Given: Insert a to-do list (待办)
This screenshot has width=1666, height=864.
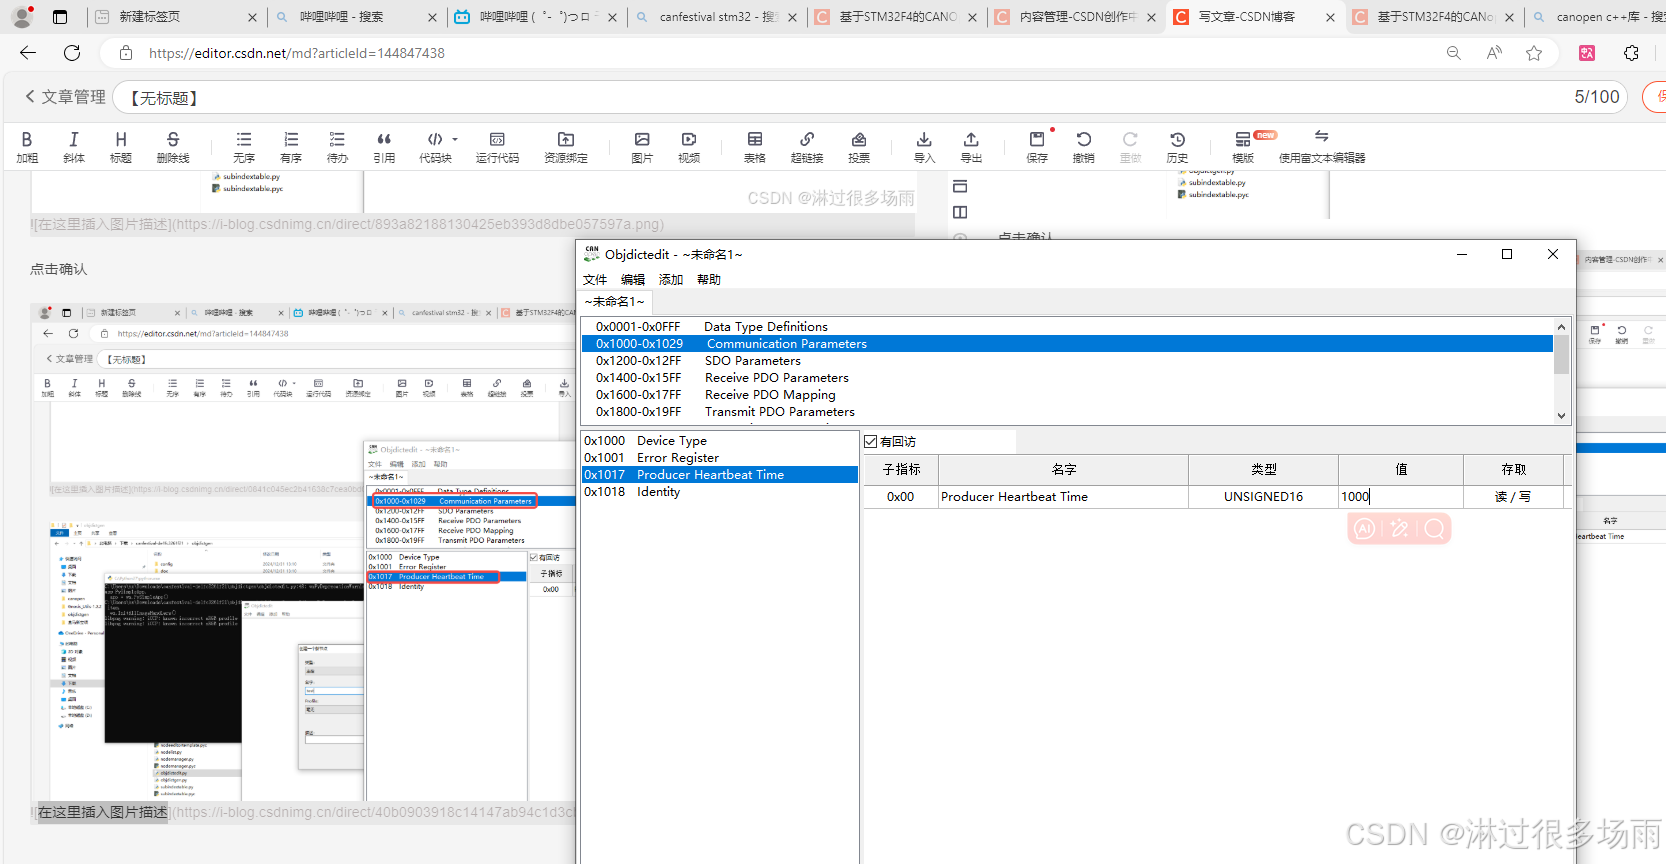Looking at the screenshot, I should point(337,146).
